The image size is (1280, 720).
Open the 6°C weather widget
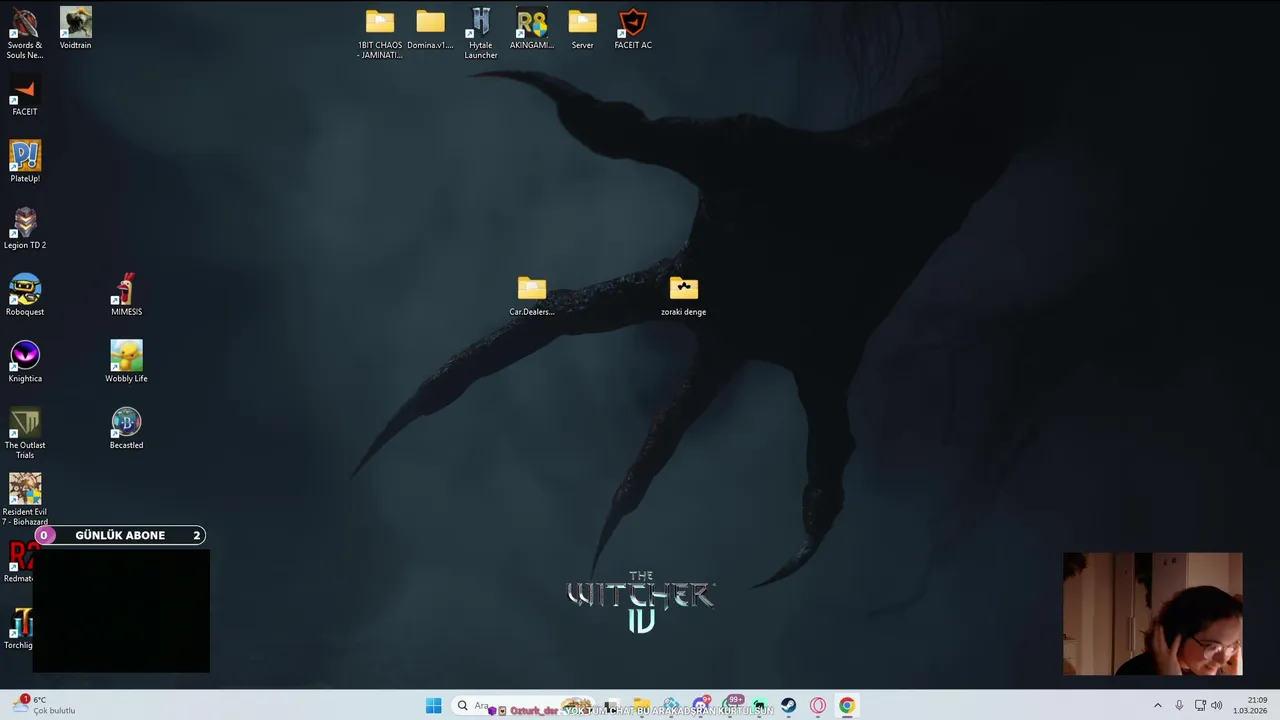[45, 705]
